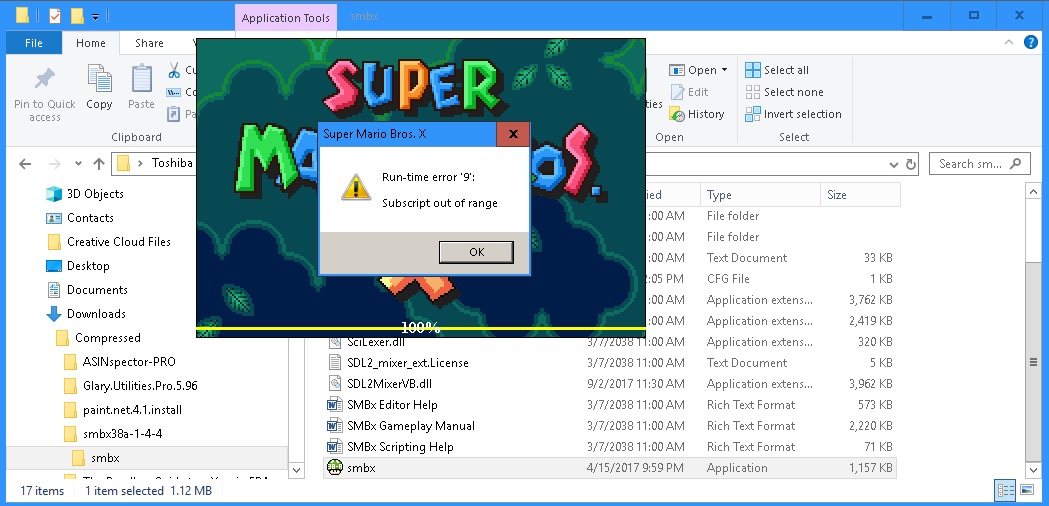Viewport: 1049px width, 506px height.
Task: Select SMBx Gameplay Manual document
Action: (x=609, y=426)
